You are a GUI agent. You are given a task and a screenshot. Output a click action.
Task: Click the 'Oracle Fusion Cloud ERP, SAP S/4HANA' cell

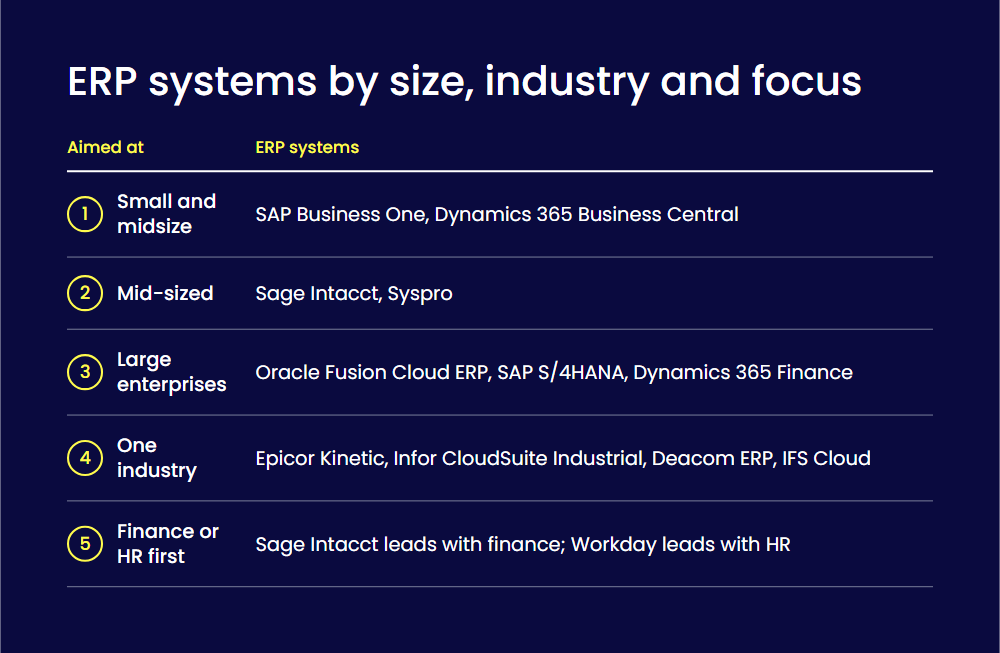(554, 372)
